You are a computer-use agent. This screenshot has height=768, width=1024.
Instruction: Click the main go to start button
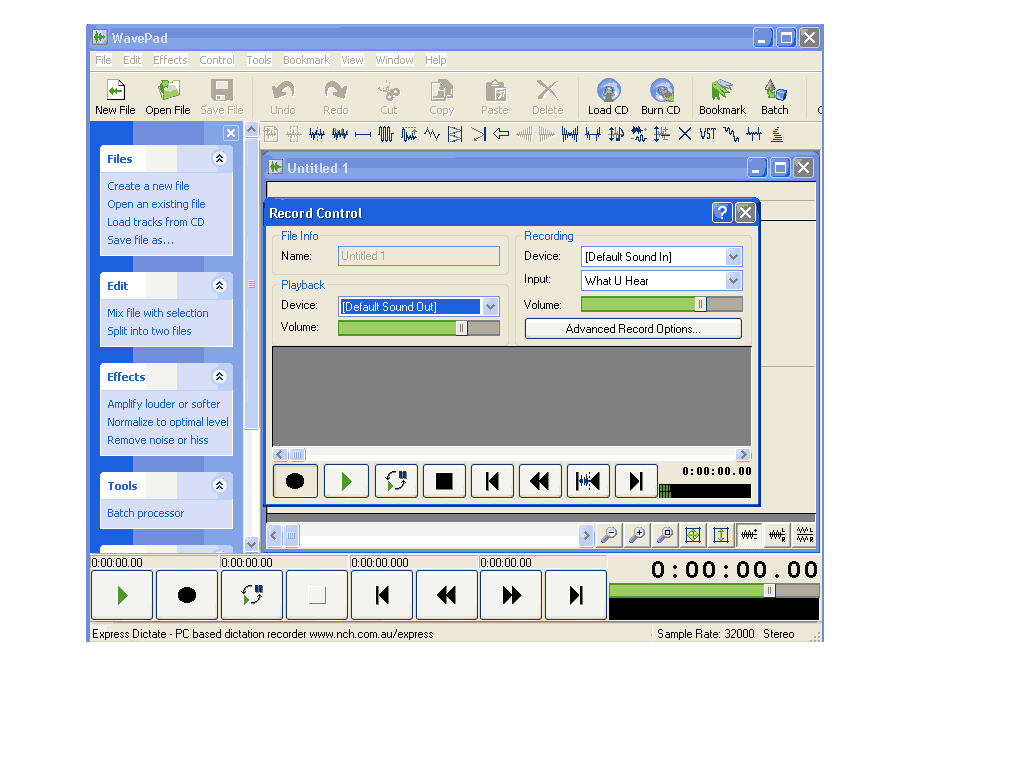pyautogui.click(x=382, y=595)
